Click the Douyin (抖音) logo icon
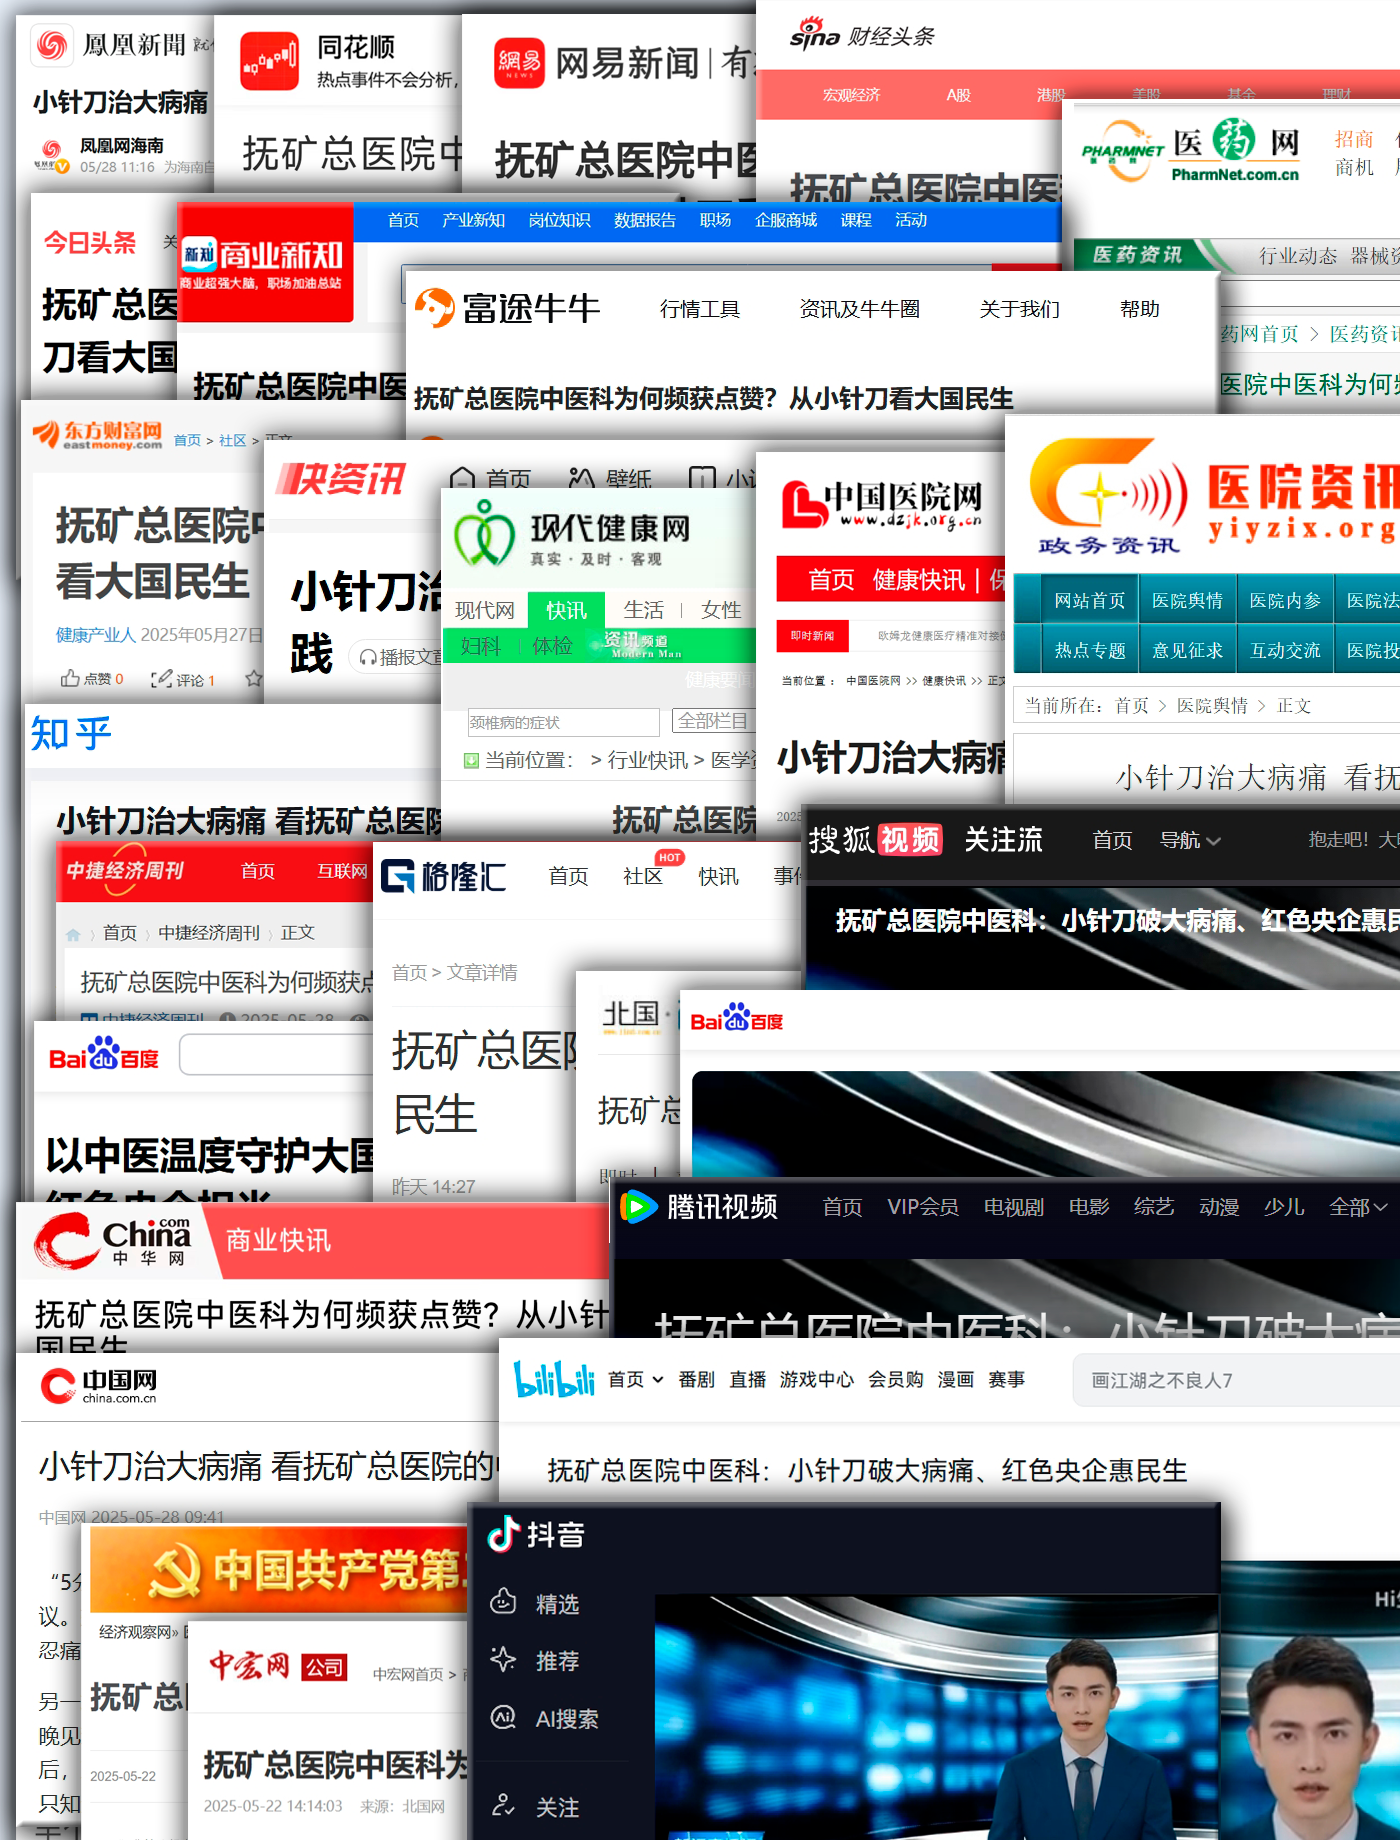The image size is (1400, 1840). coord(504,1534)
